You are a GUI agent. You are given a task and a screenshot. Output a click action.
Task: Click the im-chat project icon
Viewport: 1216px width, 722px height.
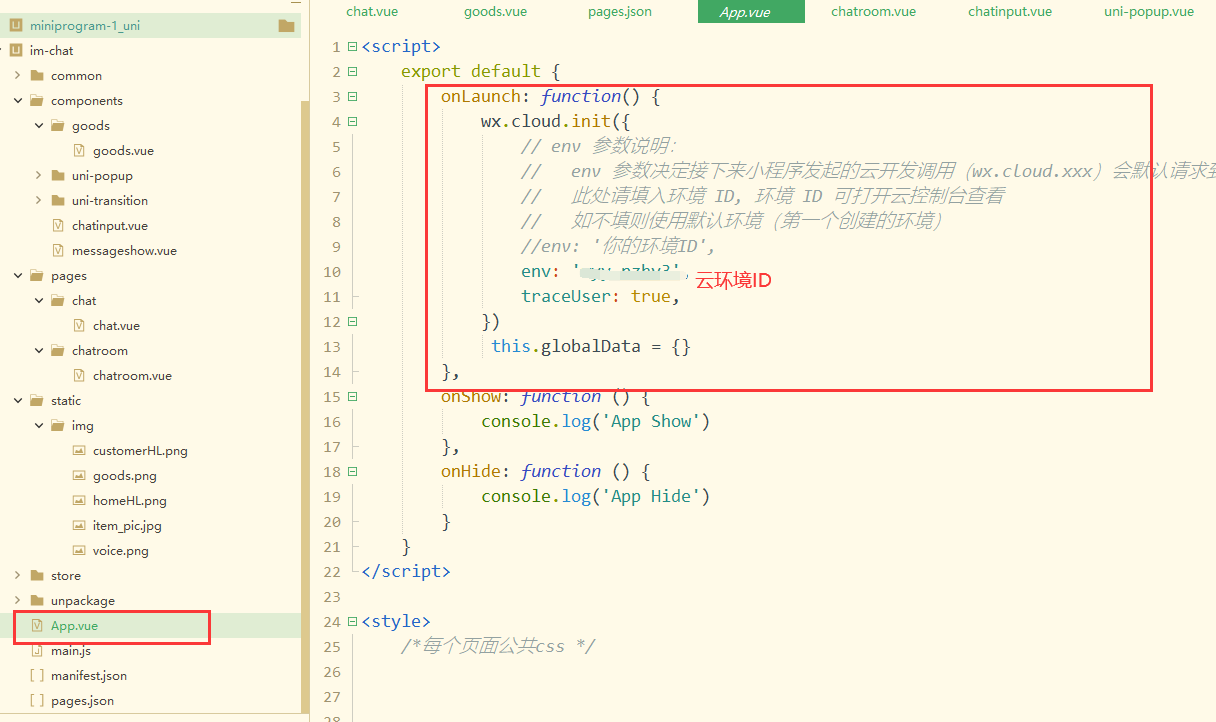(x=16, y=50)
